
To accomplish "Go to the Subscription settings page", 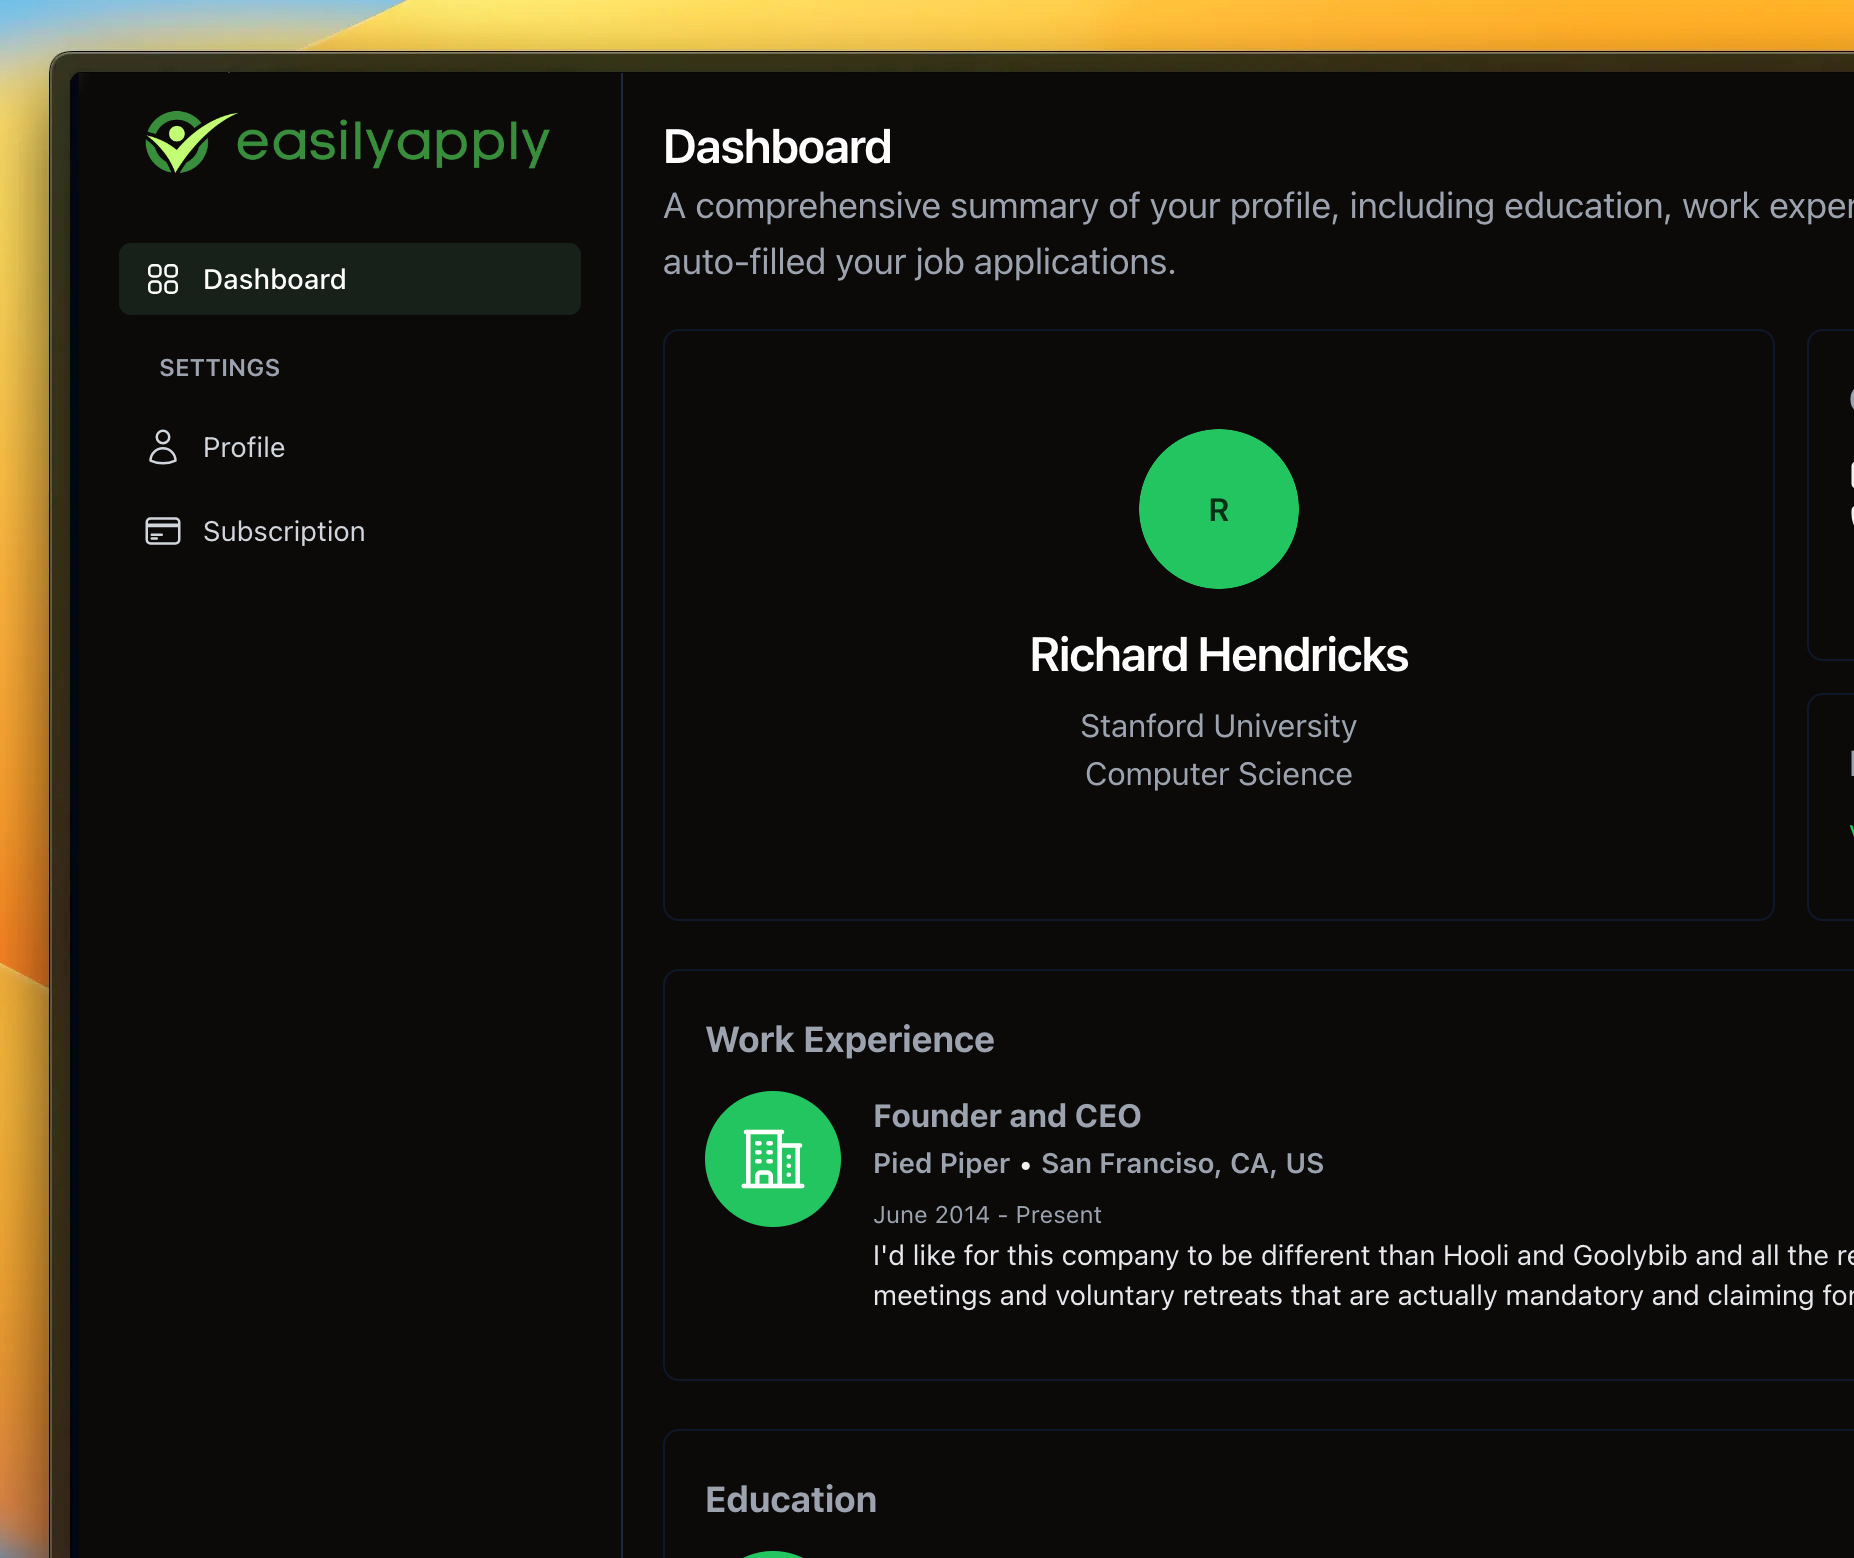I will tap(283, 531).
